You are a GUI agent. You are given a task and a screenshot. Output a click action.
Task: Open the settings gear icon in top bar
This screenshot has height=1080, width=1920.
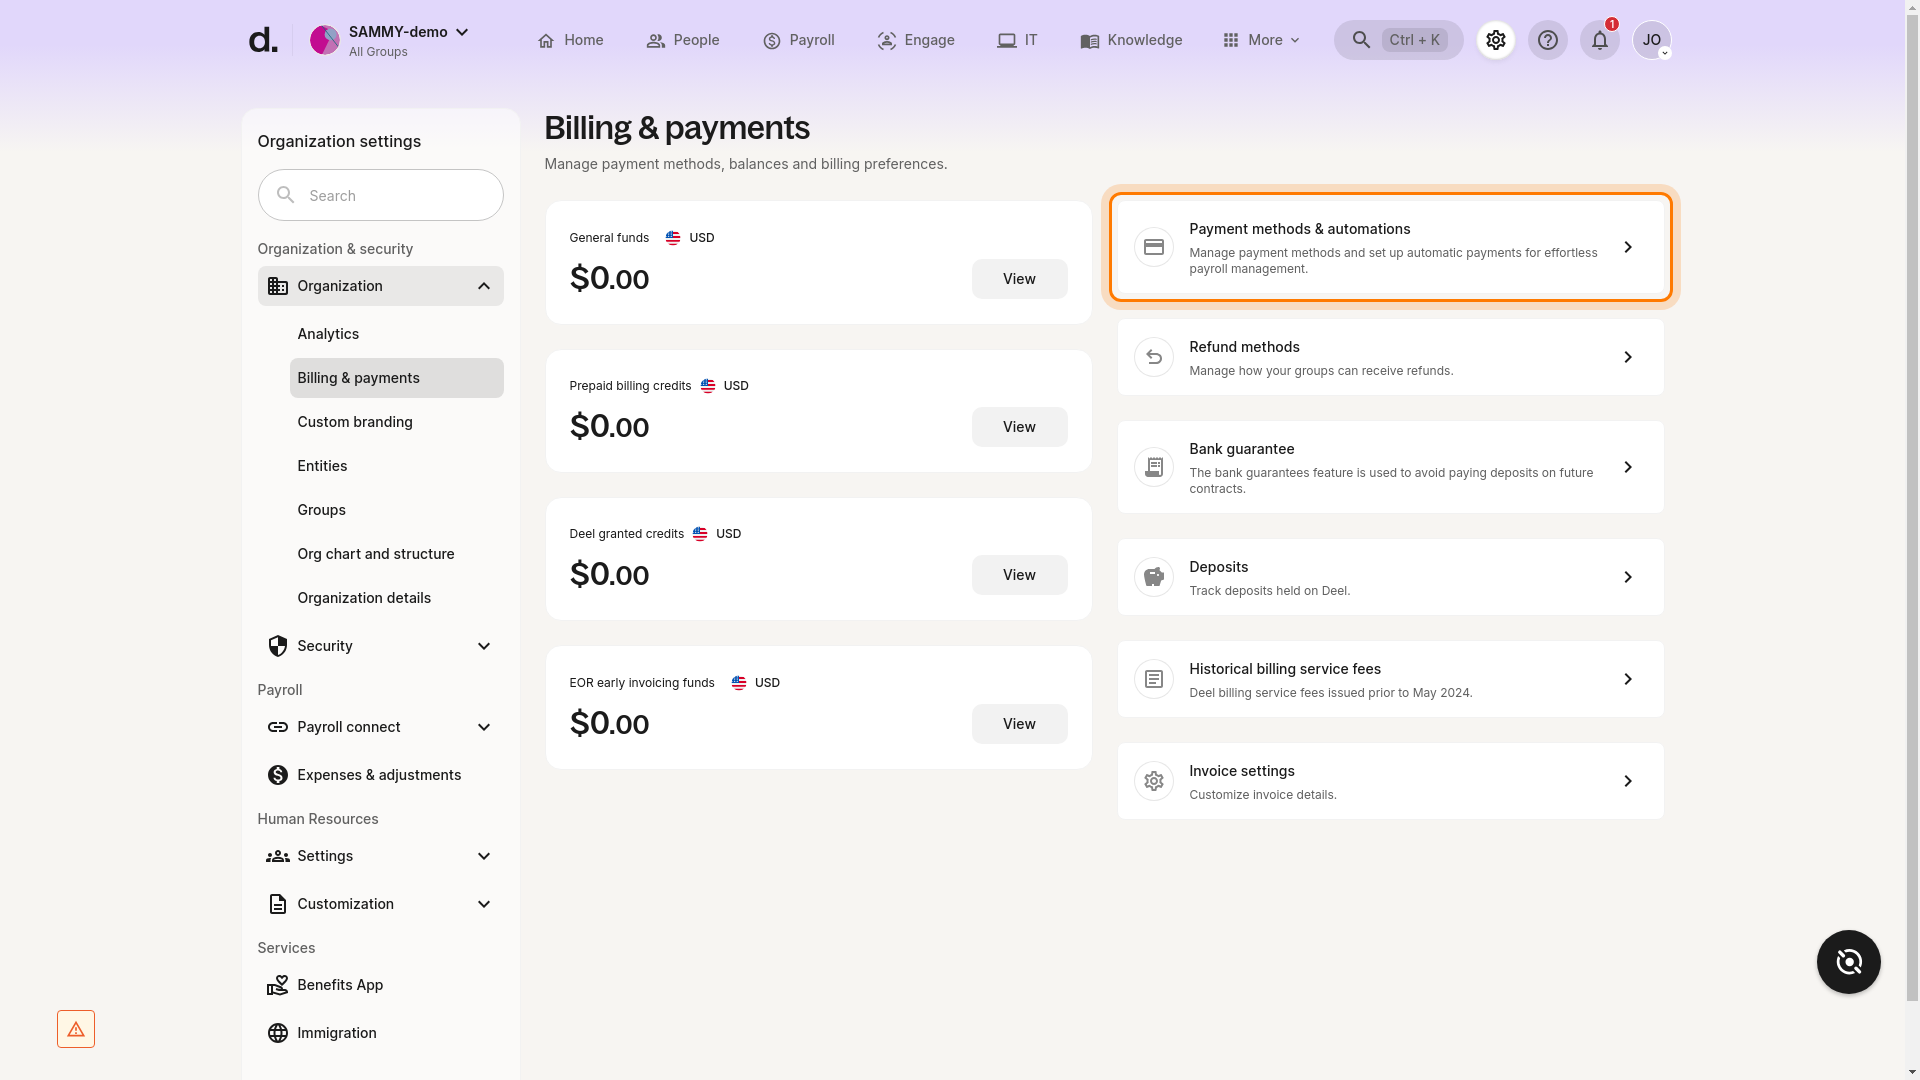point(1496,40)
